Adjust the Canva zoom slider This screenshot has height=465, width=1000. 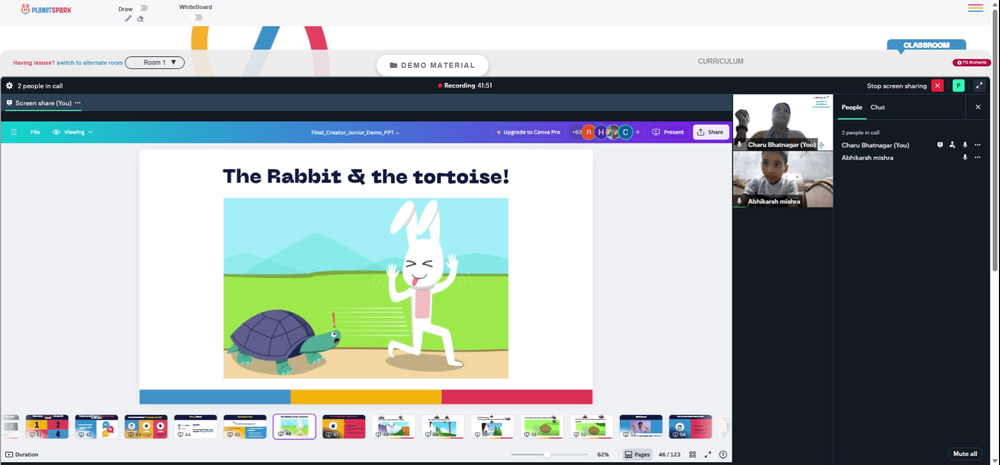click(x=549, y=455)
